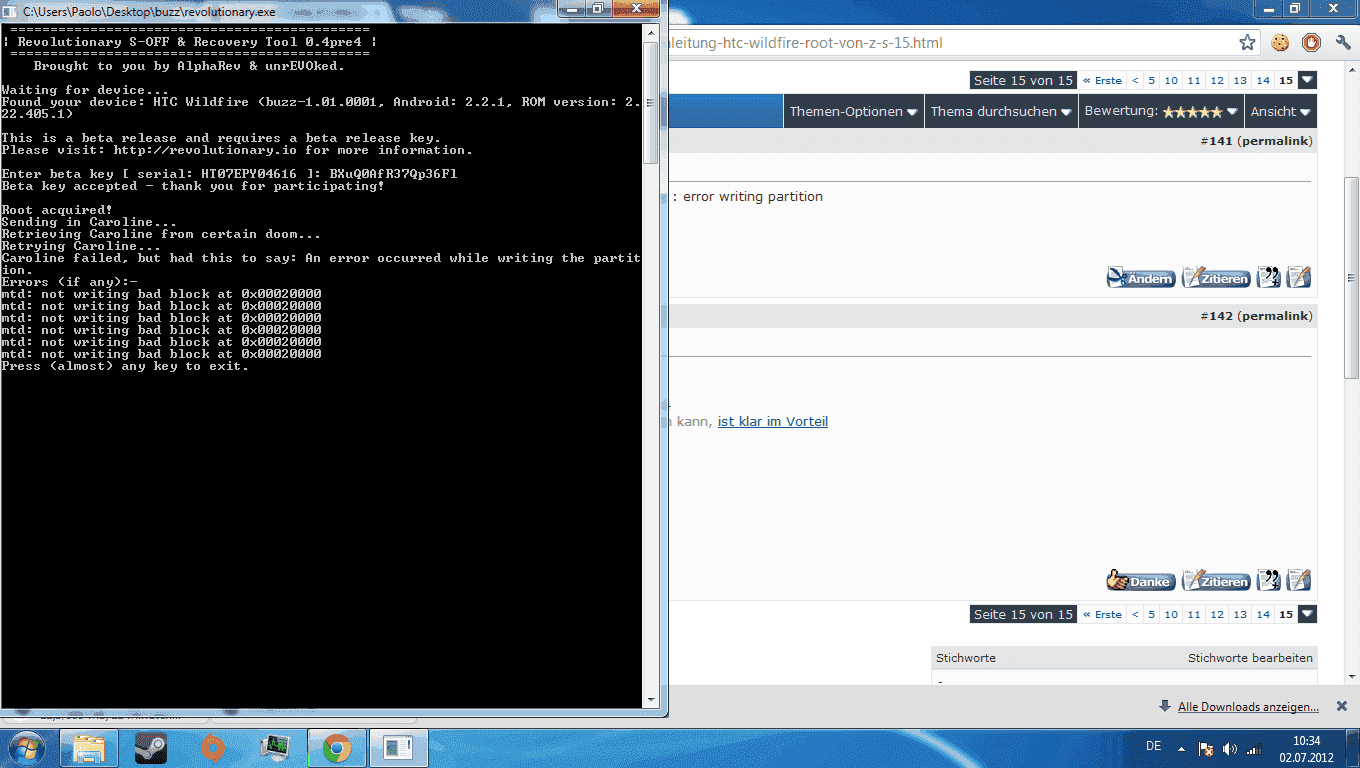Open bottom page-jump dropdown arrow

click(x=1307, y=614)
